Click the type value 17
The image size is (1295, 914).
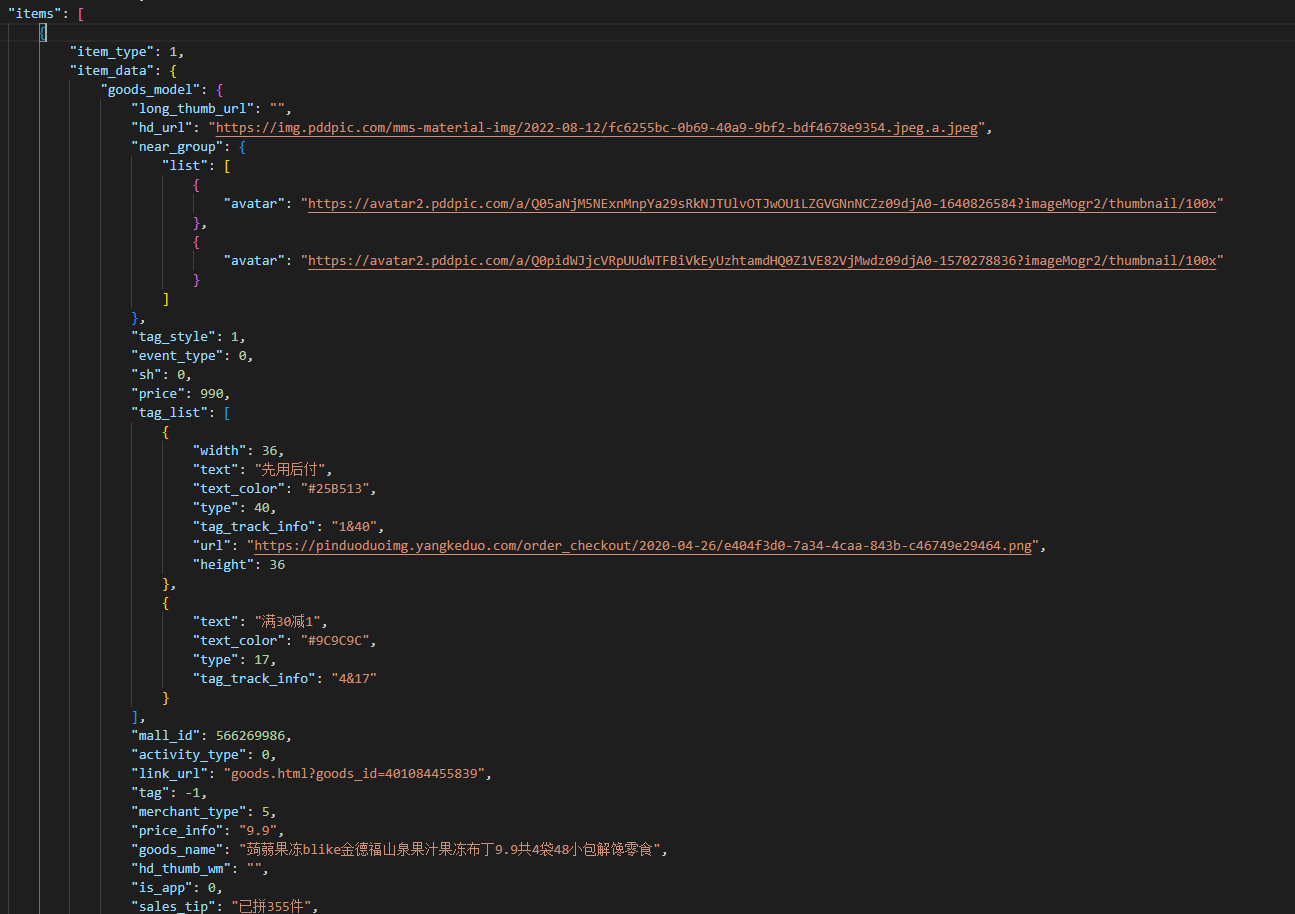(262, 660)
